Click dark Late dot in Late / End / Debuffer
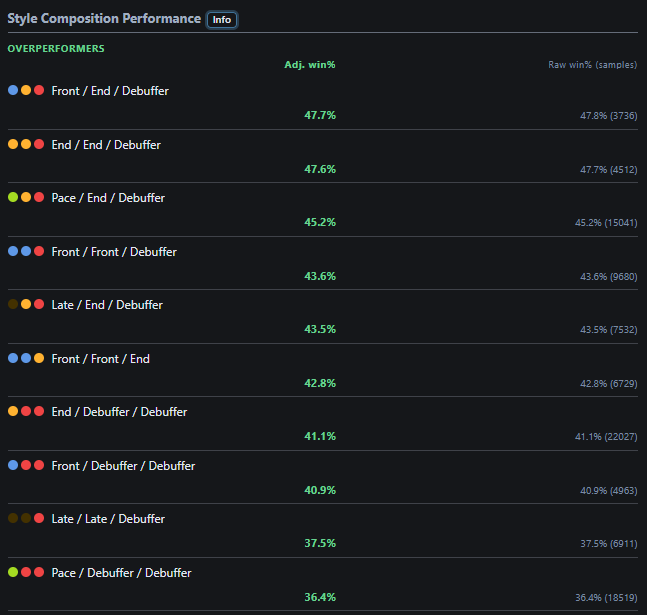Screen dimensions: 647x615 pos(13,304)
